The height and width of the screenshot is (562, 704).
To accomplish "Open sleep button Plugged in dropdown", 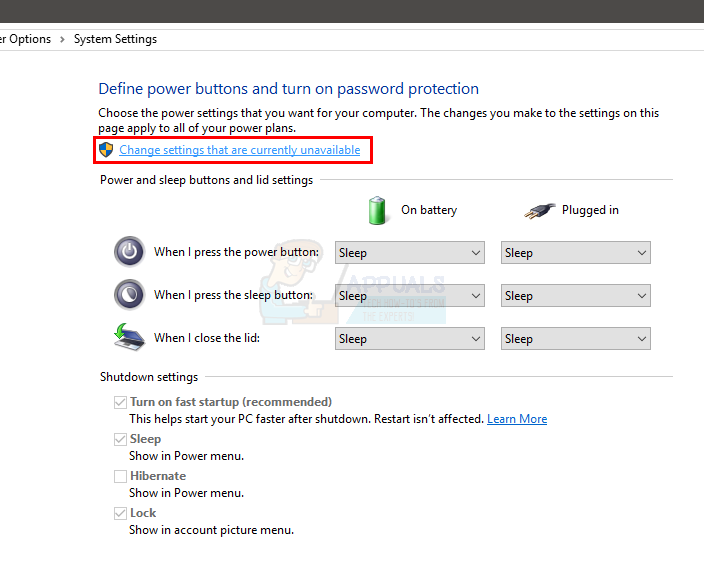I will 575,296.
